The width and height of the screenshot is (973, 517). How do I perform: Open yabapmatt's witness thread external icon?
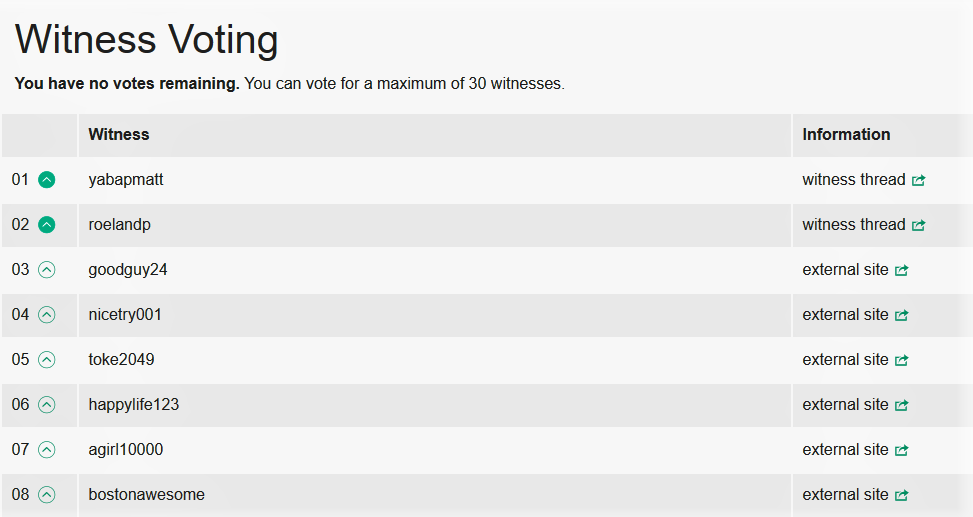918,181
